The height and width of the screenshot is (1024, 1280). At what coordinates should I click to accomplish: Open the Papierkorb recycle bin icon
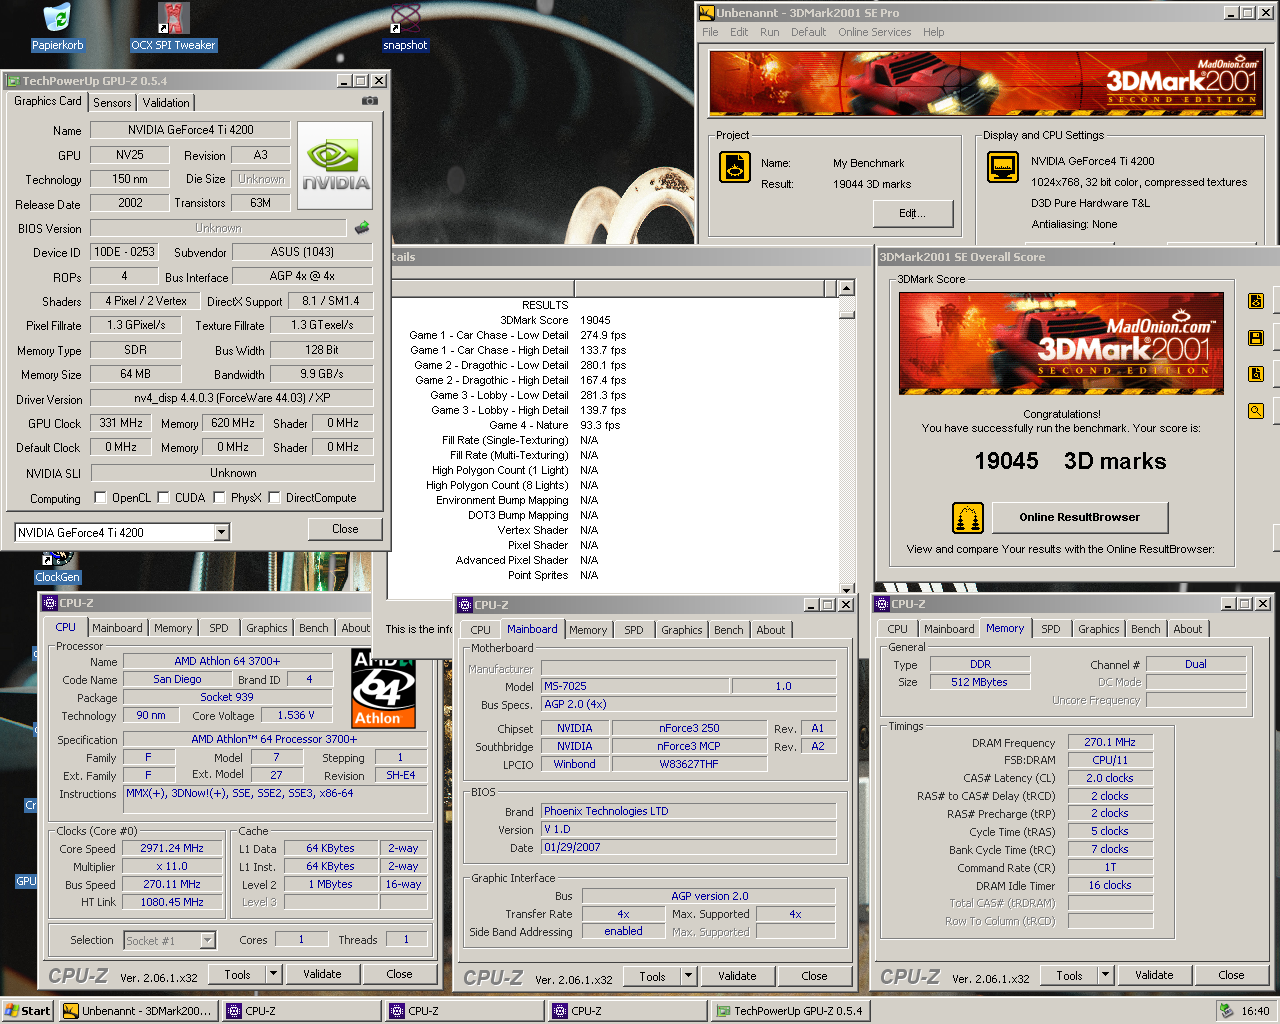coord(57,18)
